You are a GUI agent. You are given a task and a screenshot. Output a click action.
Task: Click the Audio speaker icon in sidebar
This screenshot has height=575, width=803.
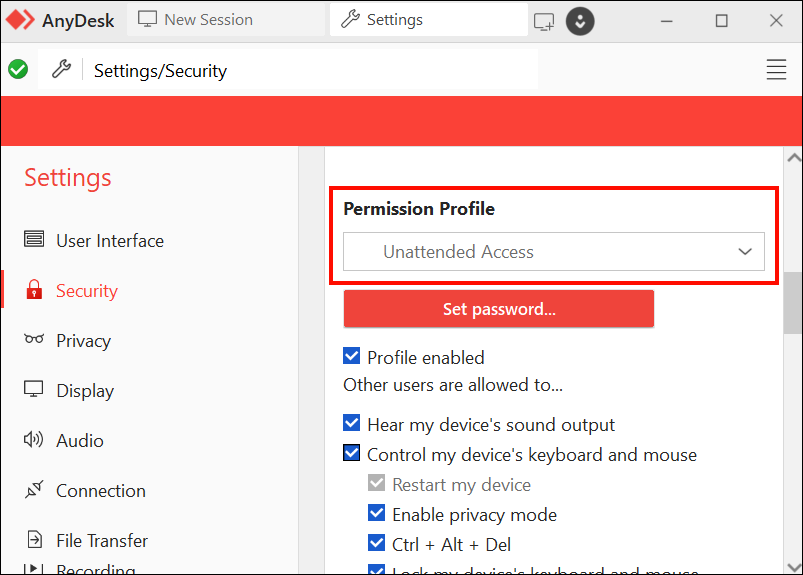34,440
